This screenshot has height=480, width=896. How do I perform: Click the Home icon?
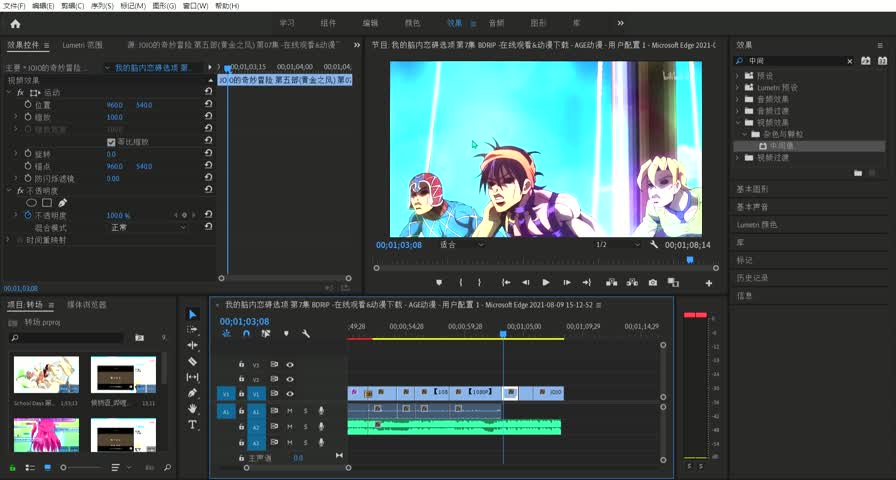pos(15,23)
